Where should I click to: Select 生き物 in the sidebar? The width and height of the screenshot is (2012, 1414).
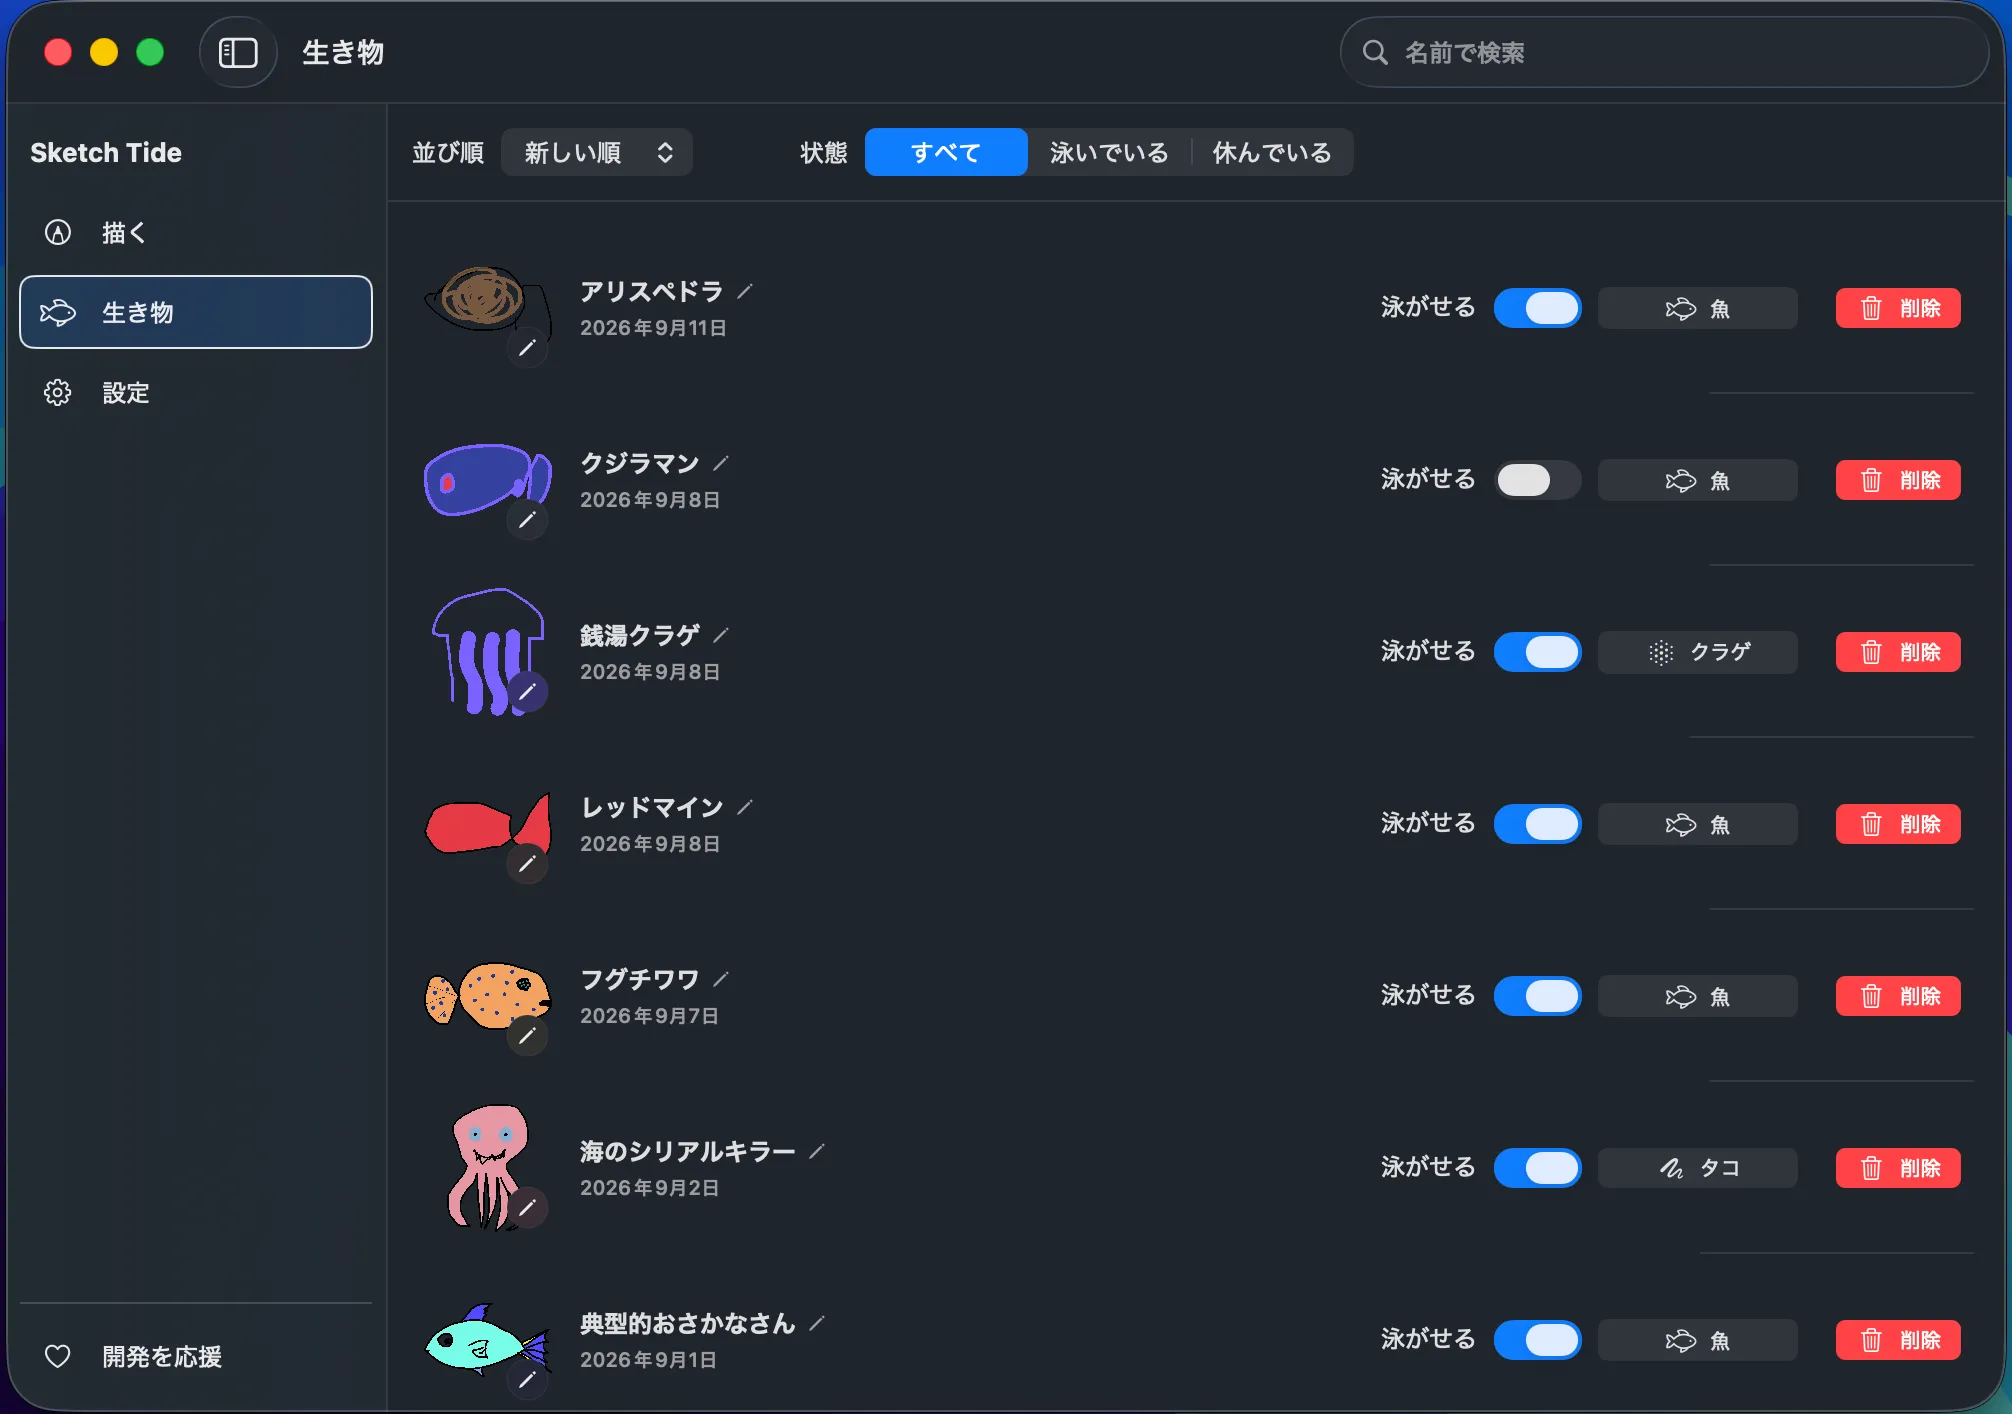196,313
